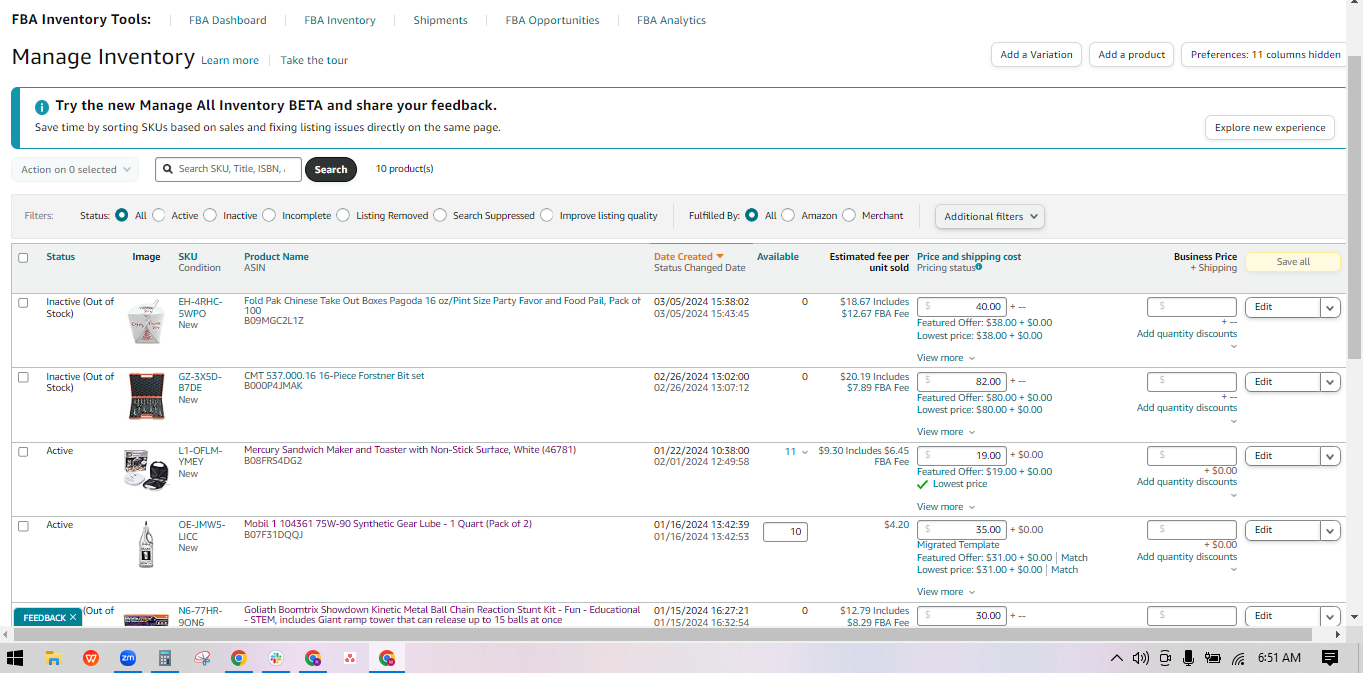
Task: Open the WPS Office taskbar icon
Action: tap(91, 658)
